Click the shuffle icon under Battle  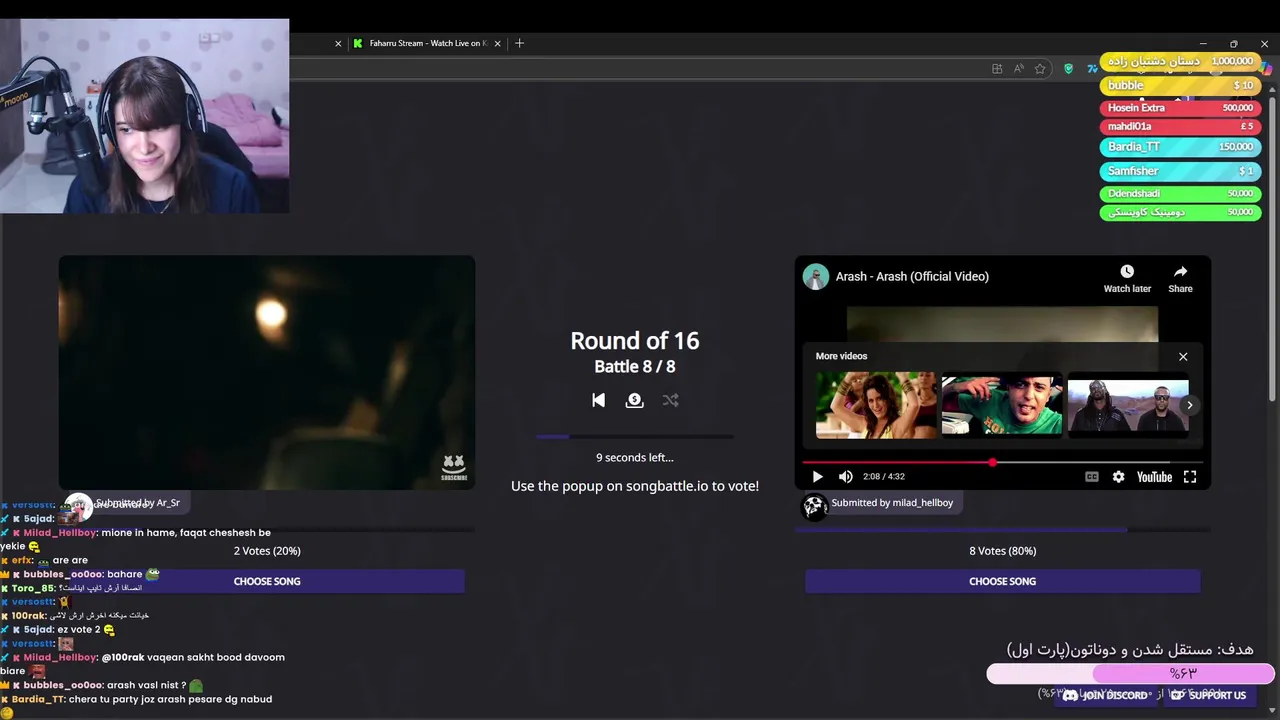(x=670, y=400)
